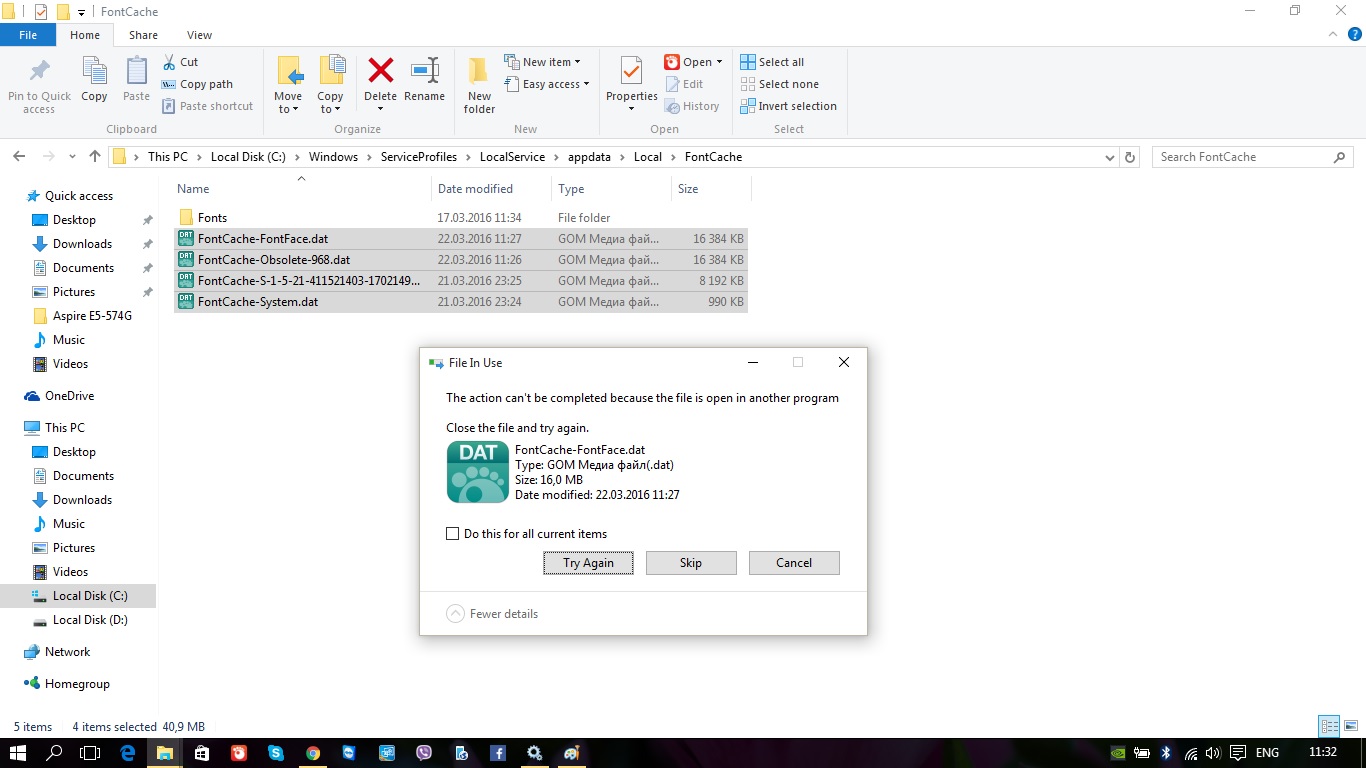Expand the Easy access dropdown
Image resolution: width=1366 pixels, height=768 pixels.
pyautogui.click(x=547, y=84)
